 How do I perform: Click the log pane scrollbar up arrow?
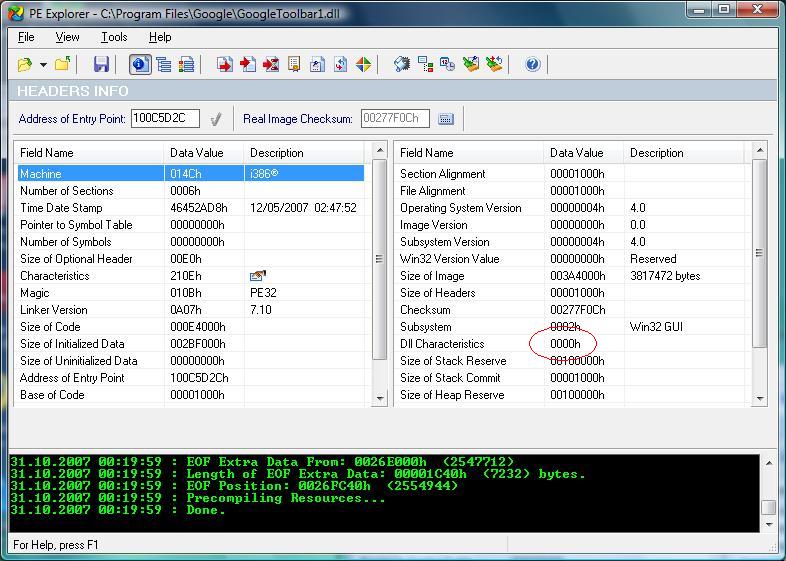click(x=769, y=463)
